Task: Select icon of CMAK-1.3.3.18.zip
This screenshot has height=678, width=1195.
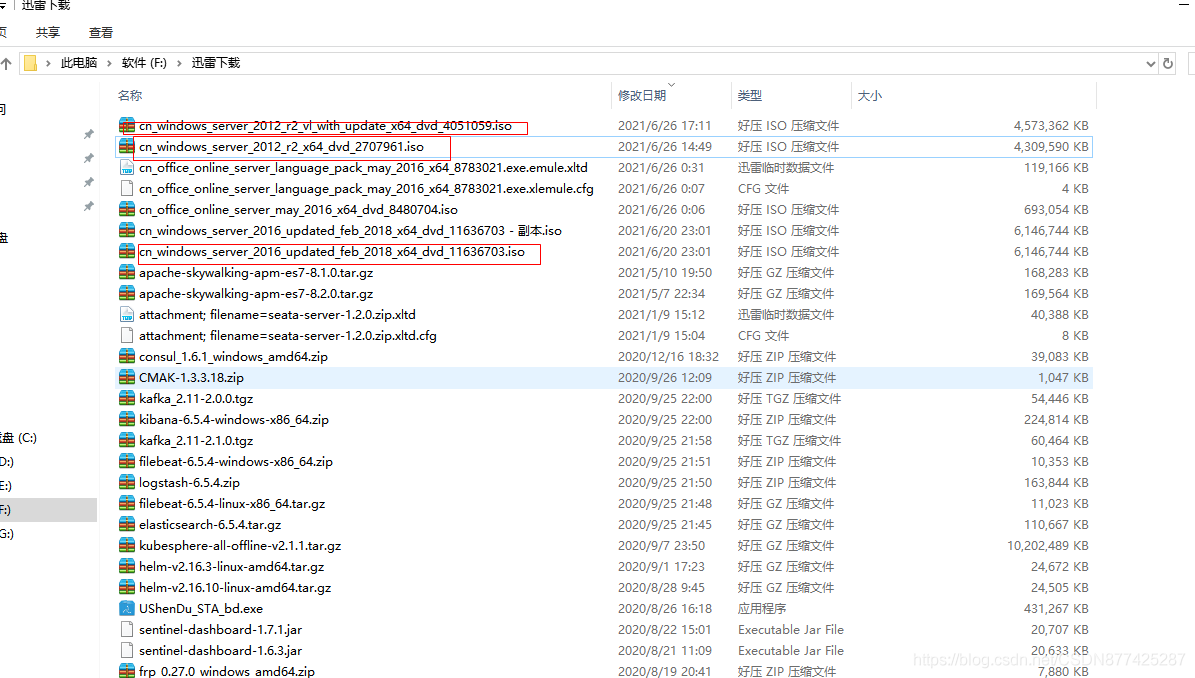Action: pyautogui.click(x=127, y=377)
